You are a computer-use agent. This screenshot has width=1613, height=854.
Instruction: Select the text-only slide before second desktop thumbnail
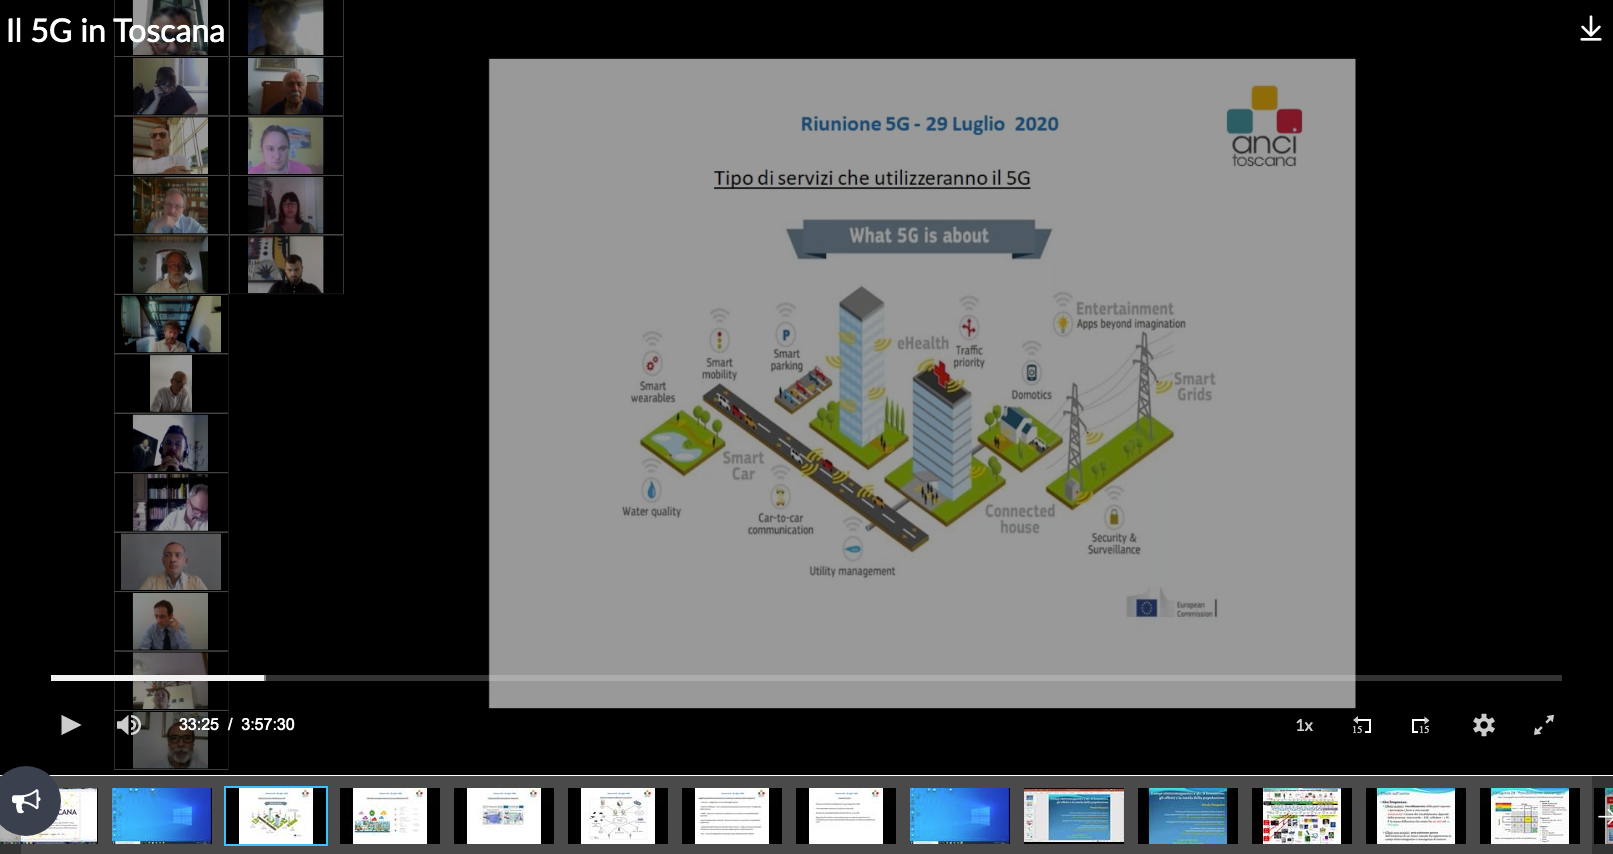[x=845, y=816]
